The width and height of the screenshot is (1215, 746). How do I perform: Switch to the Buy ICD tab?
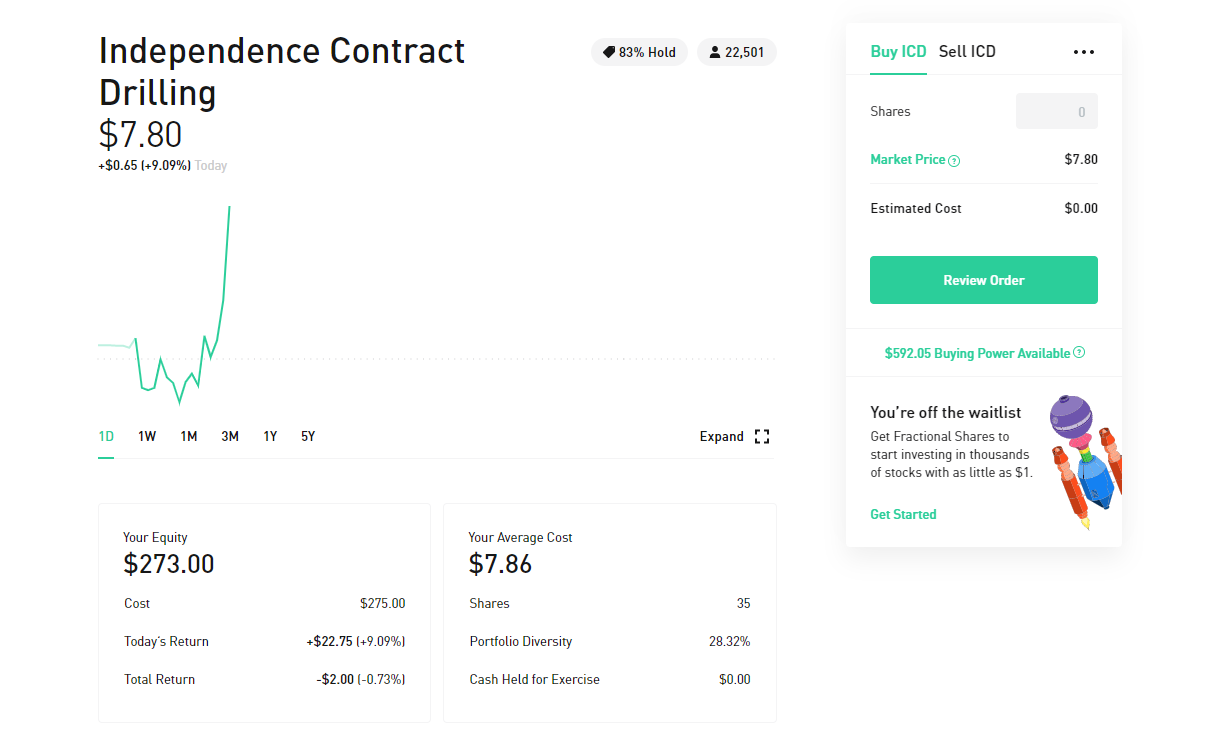tap(898, 51)
